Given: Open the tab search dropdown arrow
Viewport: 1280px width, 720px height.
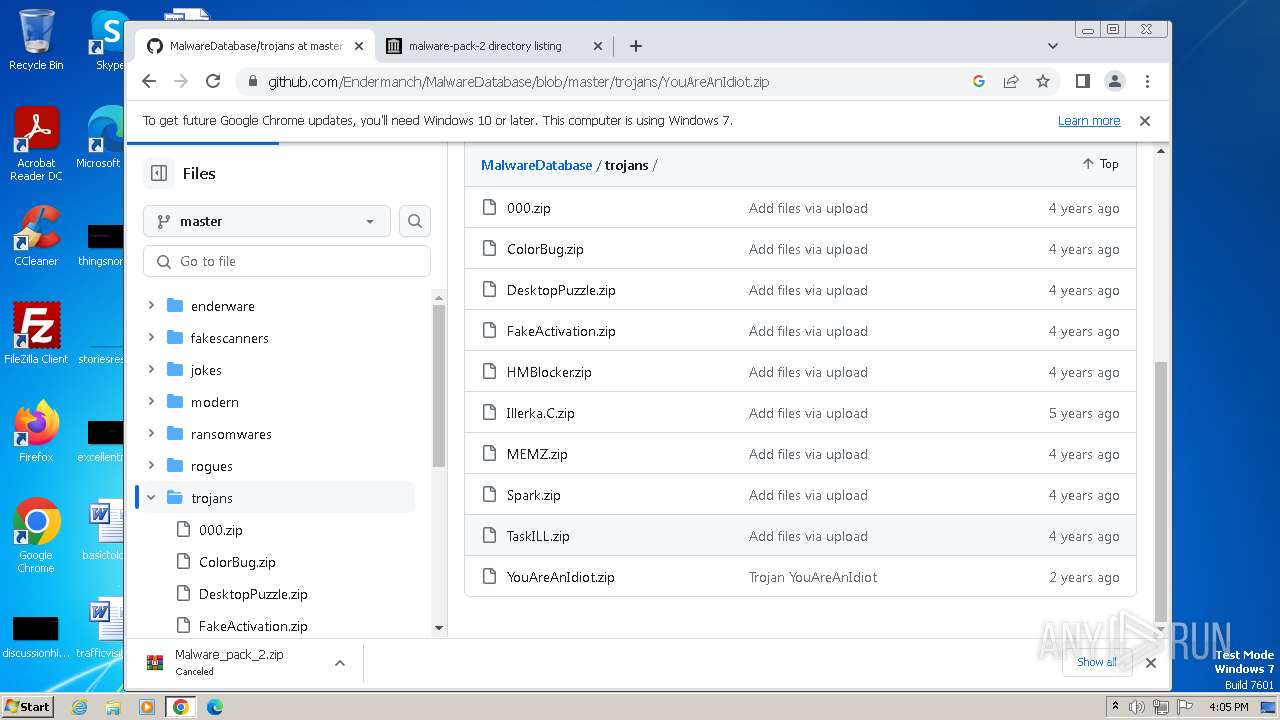Looking at the screenshot, I should (x=1052, y=46).
